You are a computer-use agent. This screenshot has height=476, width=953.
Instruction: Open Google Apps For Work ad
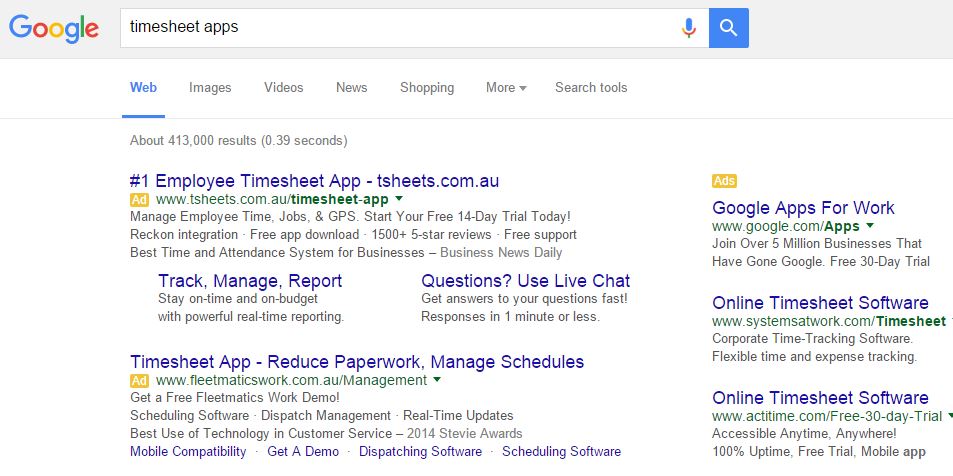803,208
